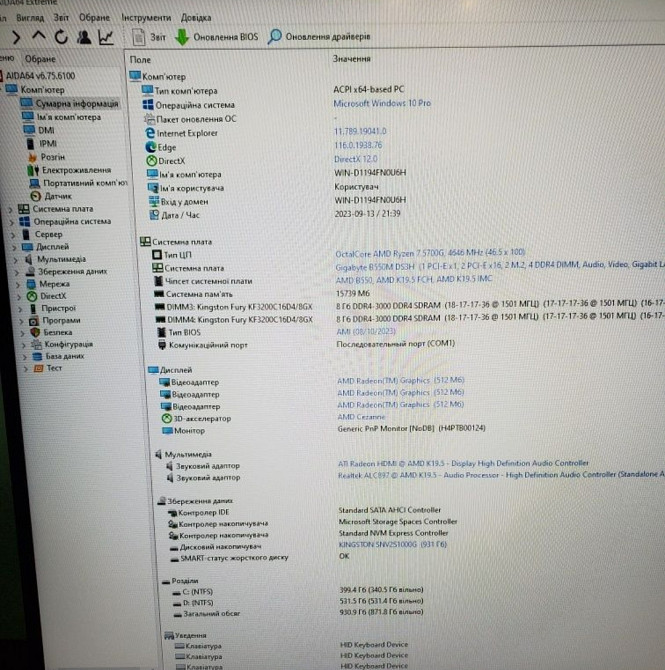The height and width of the screenshot is (670, 665).
Task: Click the forward arrow navigation icon
Action: click(16, 38)
